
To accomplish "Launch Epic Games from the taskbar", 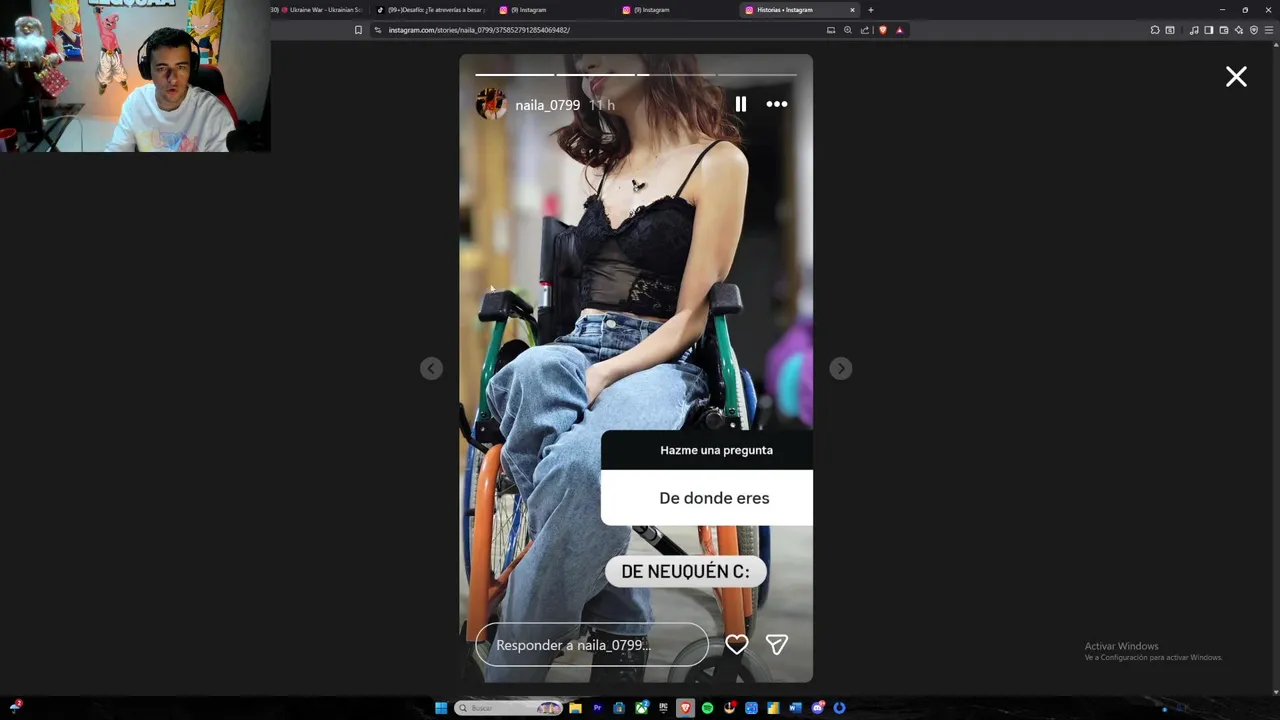I will (x=663, y=708).
